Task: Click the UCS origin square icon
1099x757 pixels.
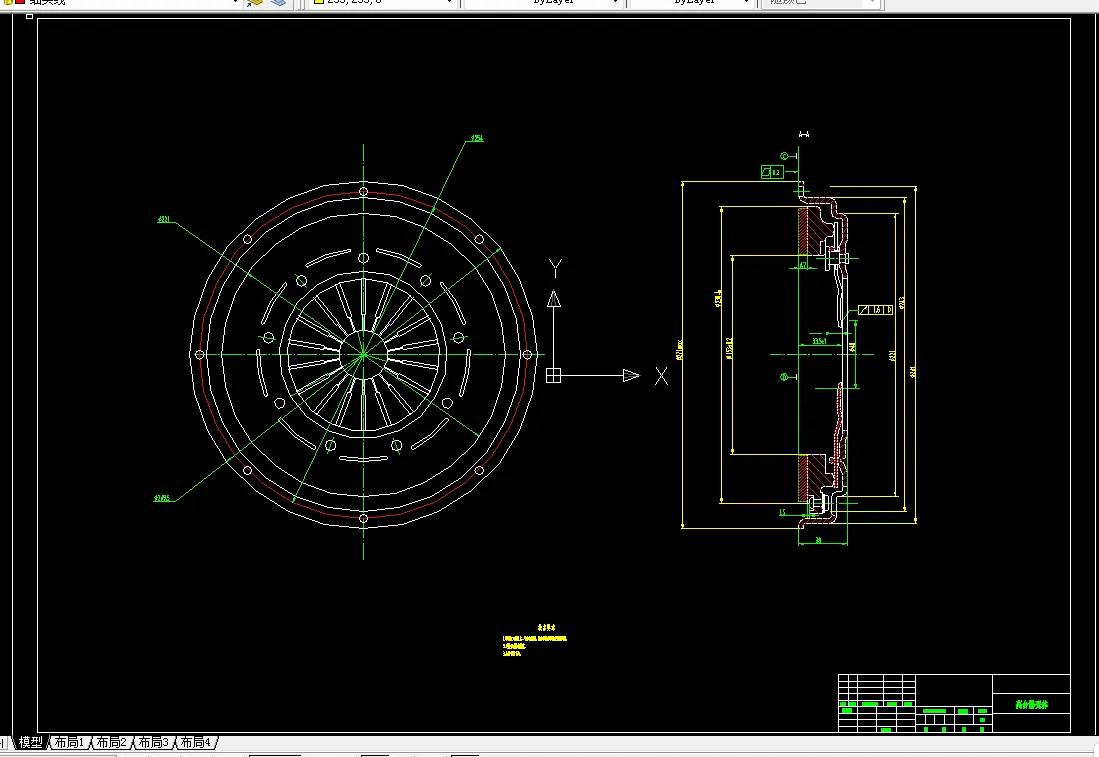Action: coord(554,376)
